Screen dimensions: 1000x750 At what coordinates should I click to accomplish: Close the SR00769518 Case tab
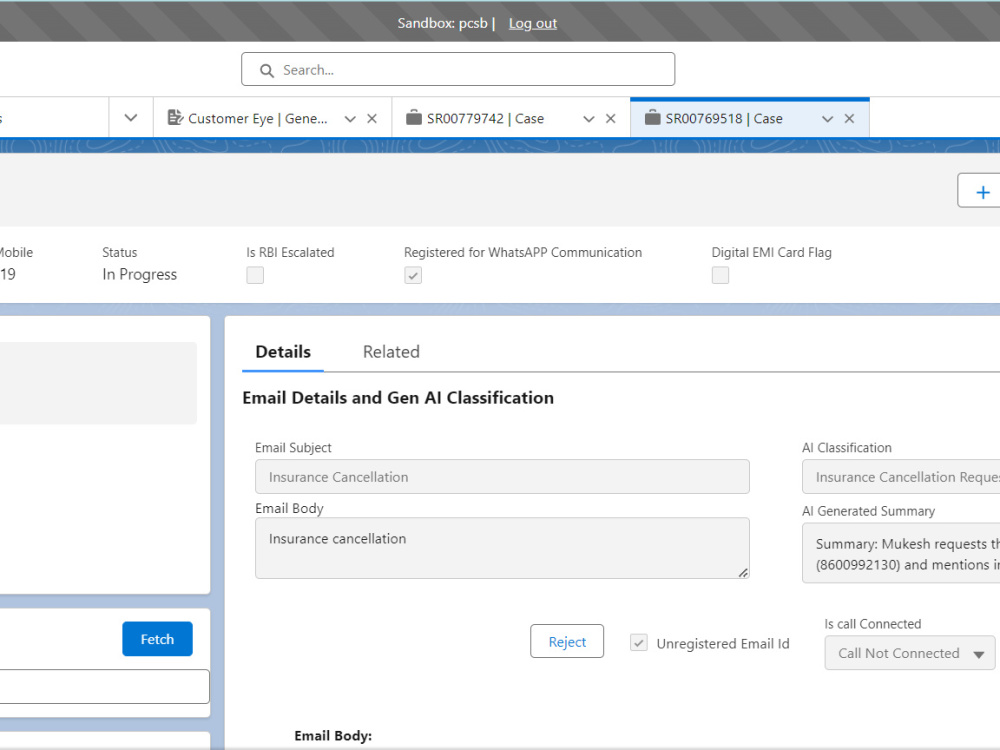(x=849, y=119)
